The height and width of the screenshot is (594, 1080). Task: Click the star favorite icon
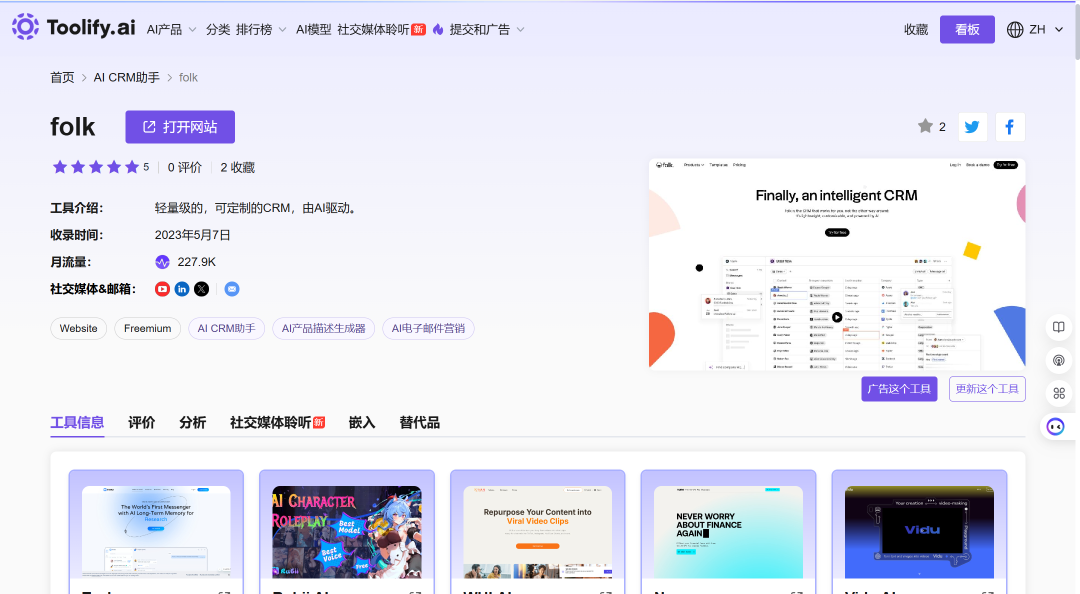tap(925, 126)
